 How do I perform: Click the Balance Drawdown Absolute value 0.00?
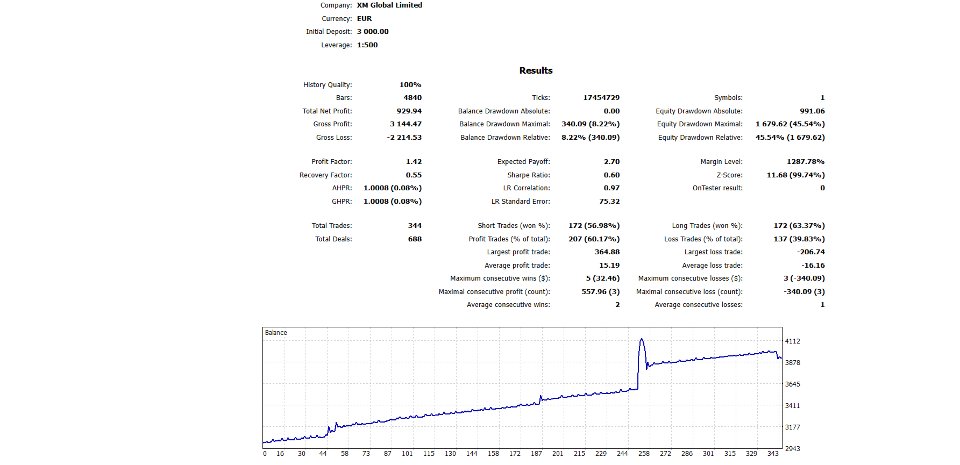pos(611,111)
